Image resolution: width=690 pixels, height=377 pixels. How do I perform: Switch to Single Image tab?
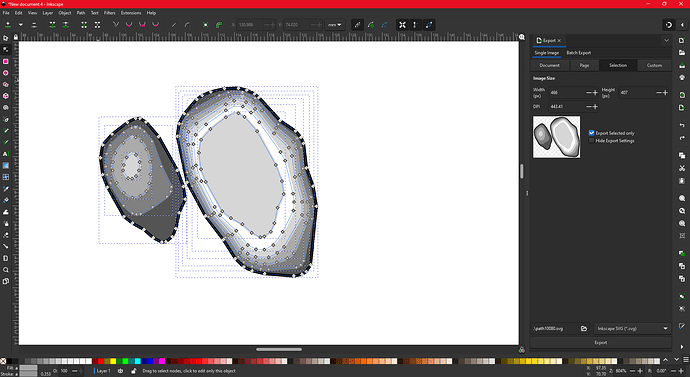[547, 53]
